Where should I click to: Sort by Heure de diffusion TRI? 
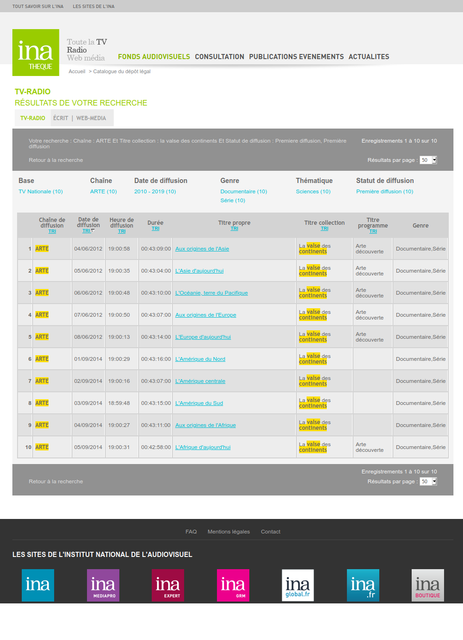(122, 231)
